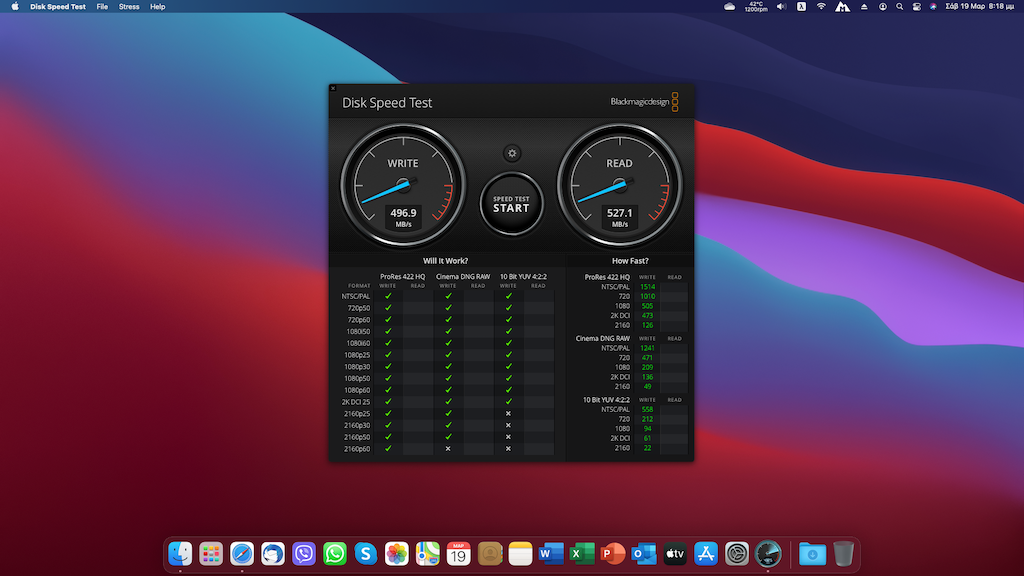The image size is (1024, 576).
Task: Open Control Center in menu bar
Action: tap(917, 7)
